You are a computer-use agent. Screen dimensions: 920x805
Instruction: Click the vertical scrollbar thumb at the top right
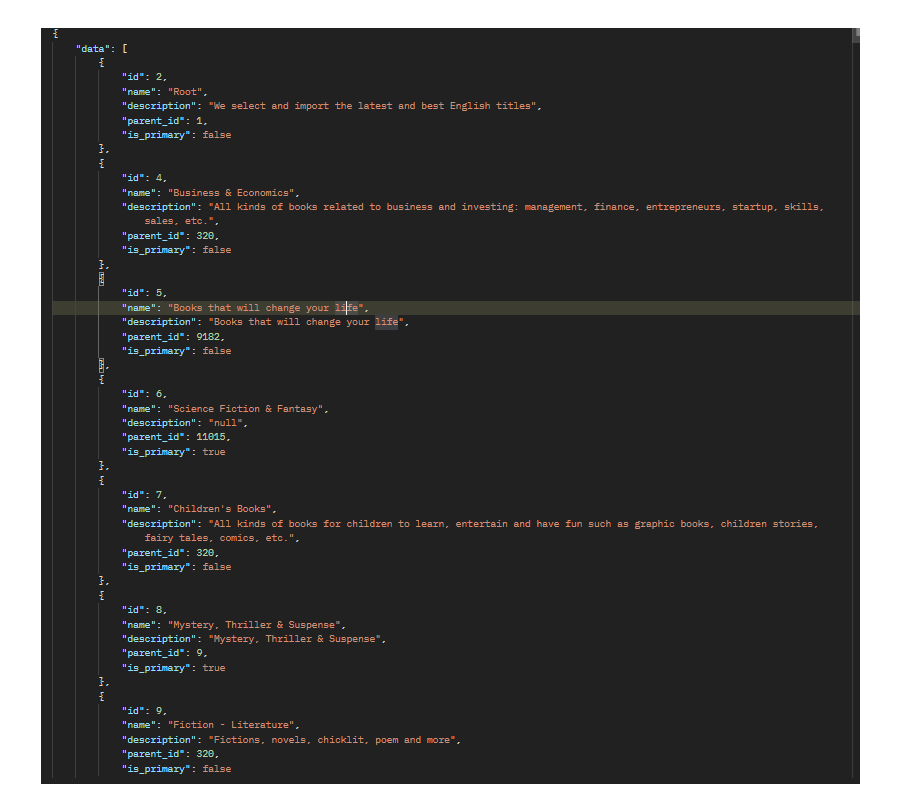coord(855,35)
